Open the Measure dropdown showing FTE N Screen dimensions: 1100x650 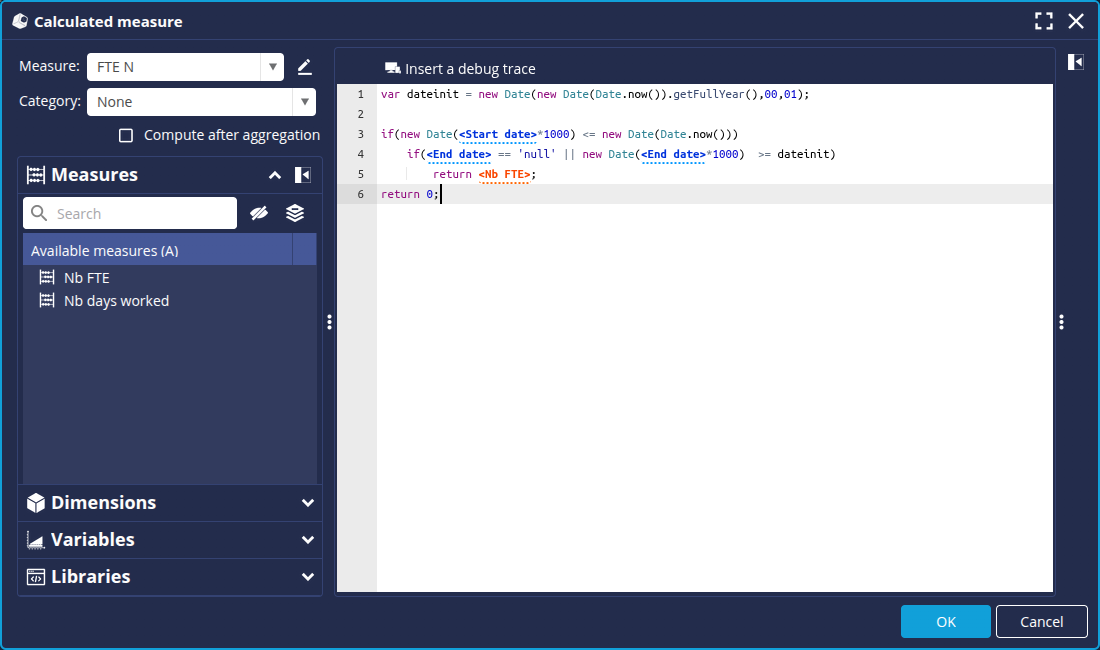coord(272,67)
